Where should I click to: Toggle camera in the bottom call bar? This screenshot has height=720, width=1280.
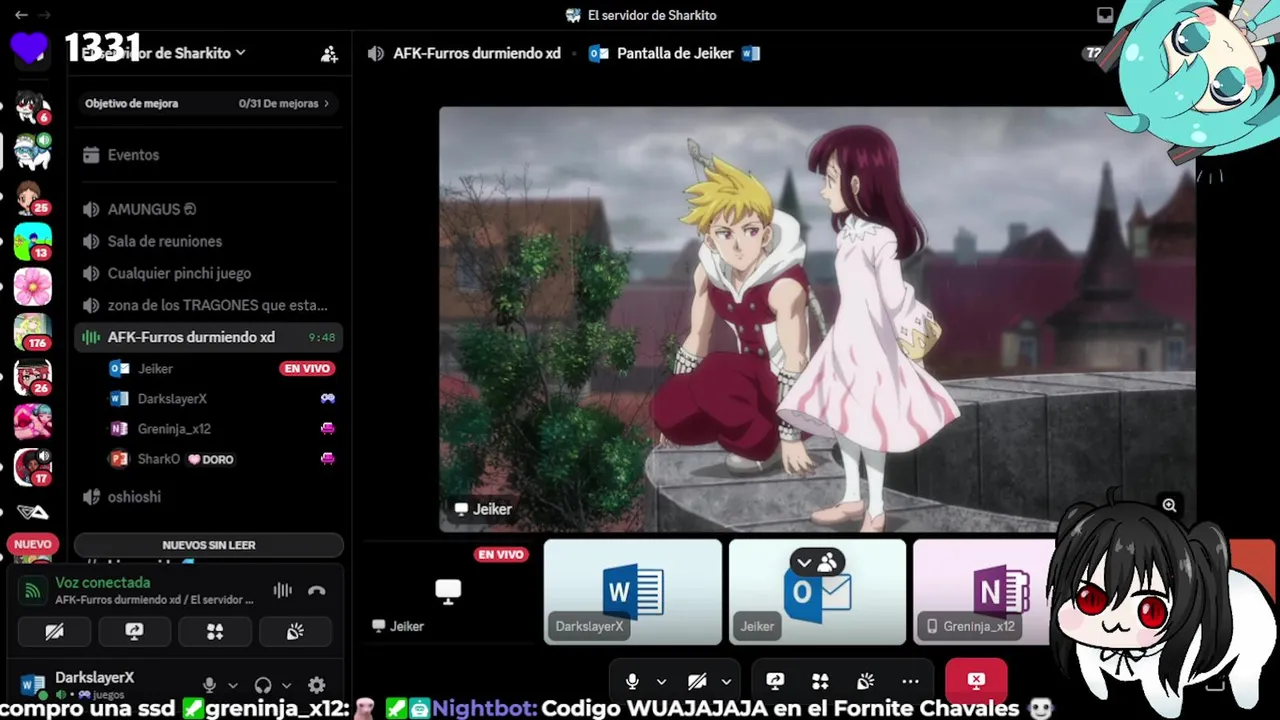click(x=697, y=681)
